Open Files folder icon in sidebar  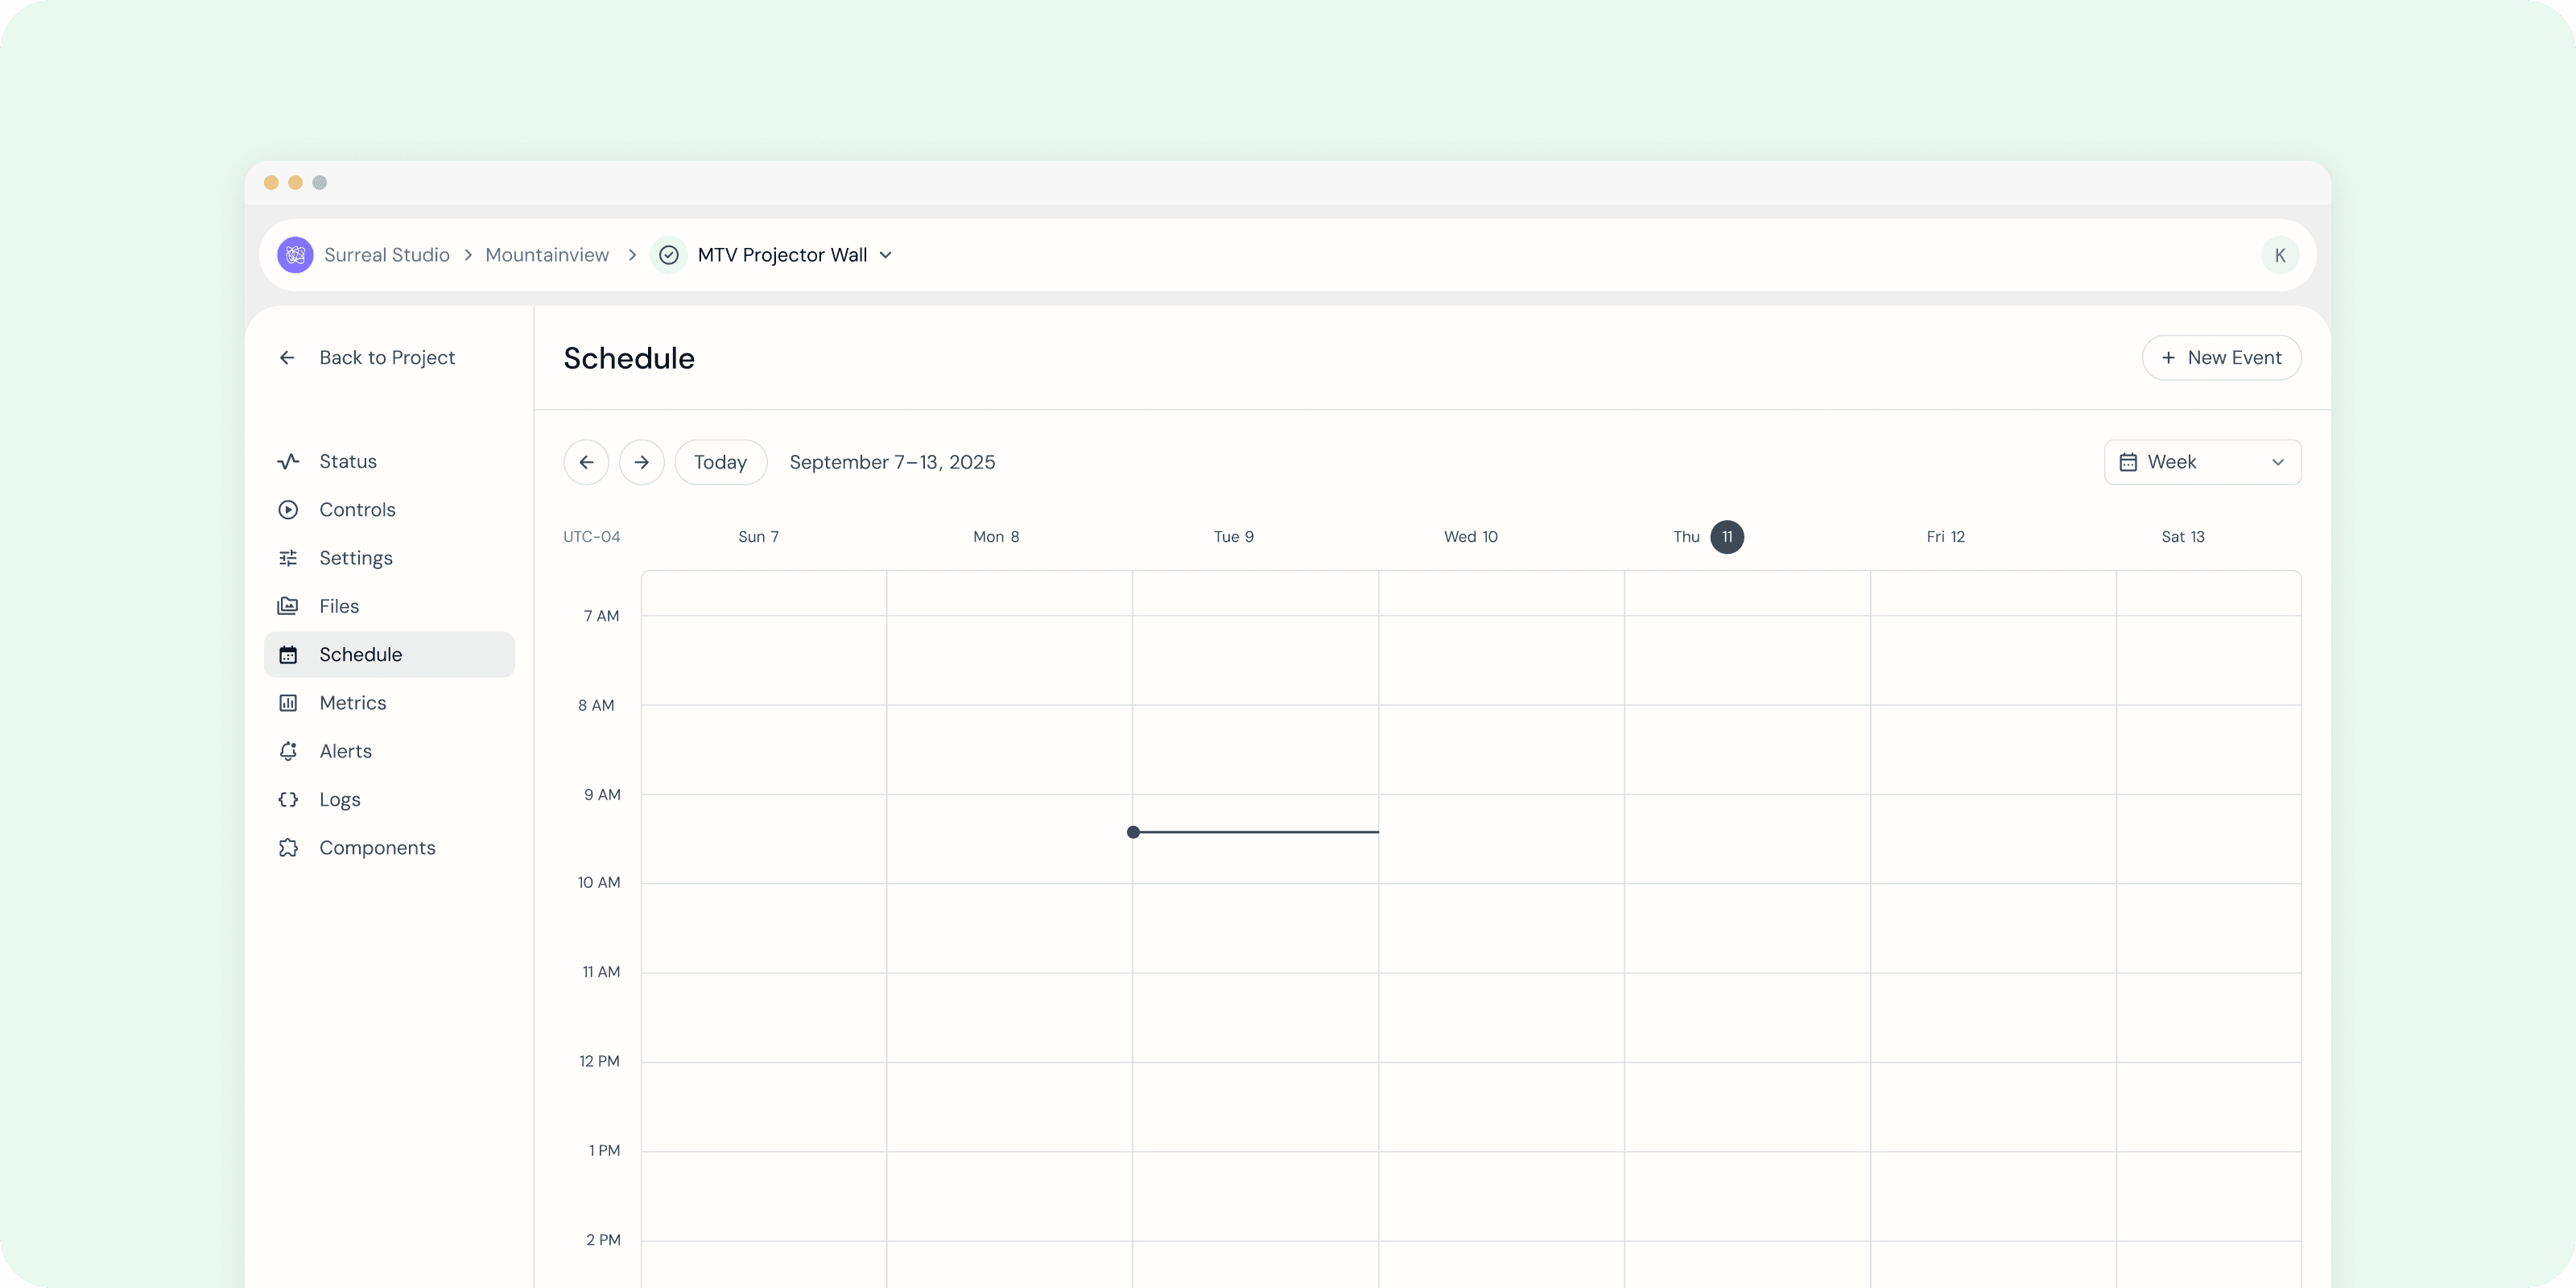point(288,606)
